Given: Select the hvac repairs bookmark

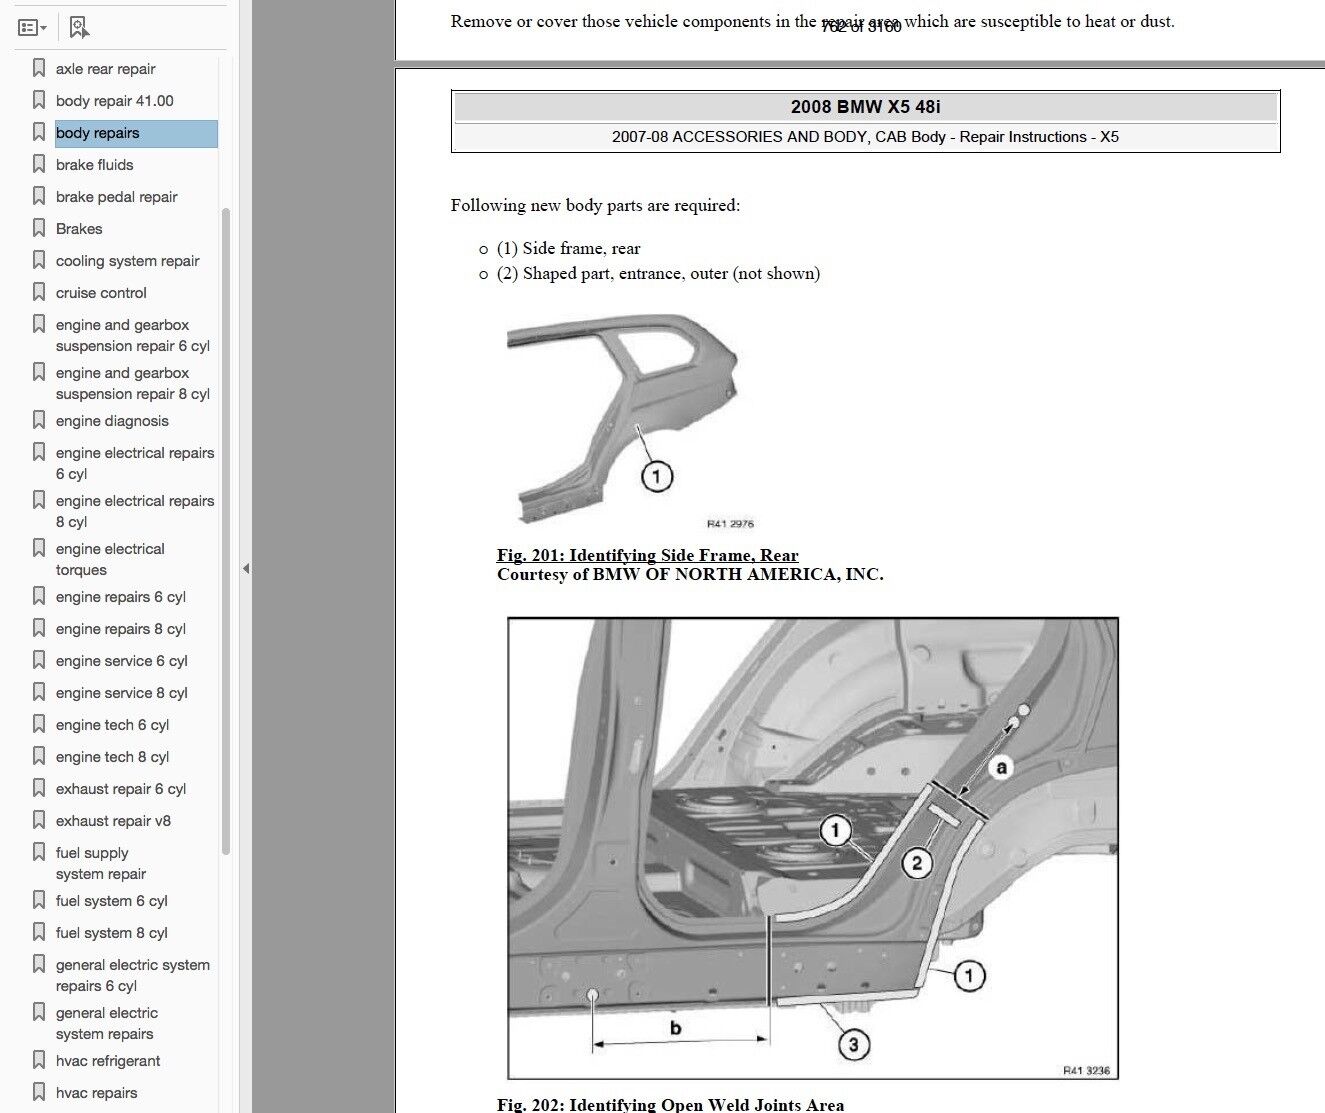Looking at the screenshot, I should pyautogui.click(x=96, y=1093).
